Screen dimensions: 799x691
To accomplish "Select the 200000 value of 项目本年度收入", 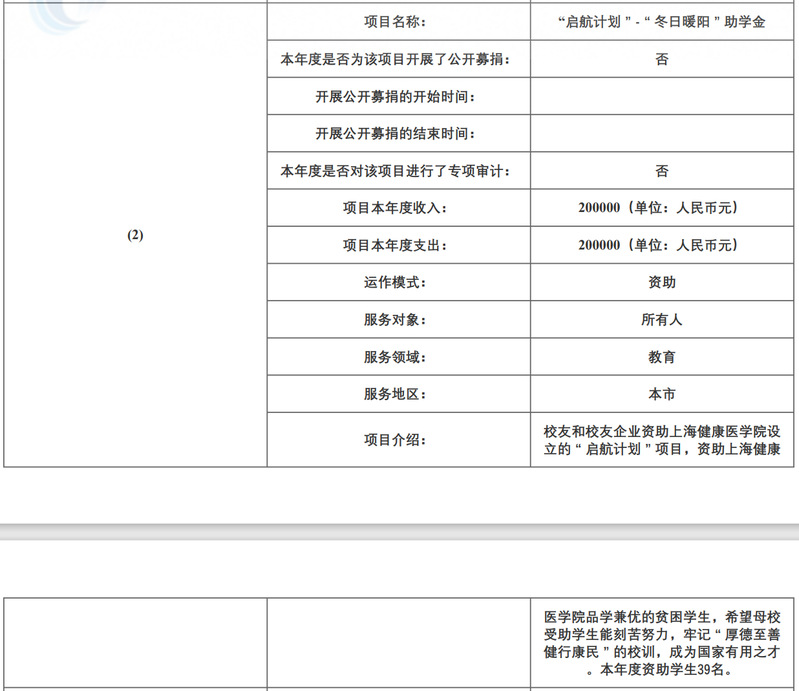I will (599, 208).
